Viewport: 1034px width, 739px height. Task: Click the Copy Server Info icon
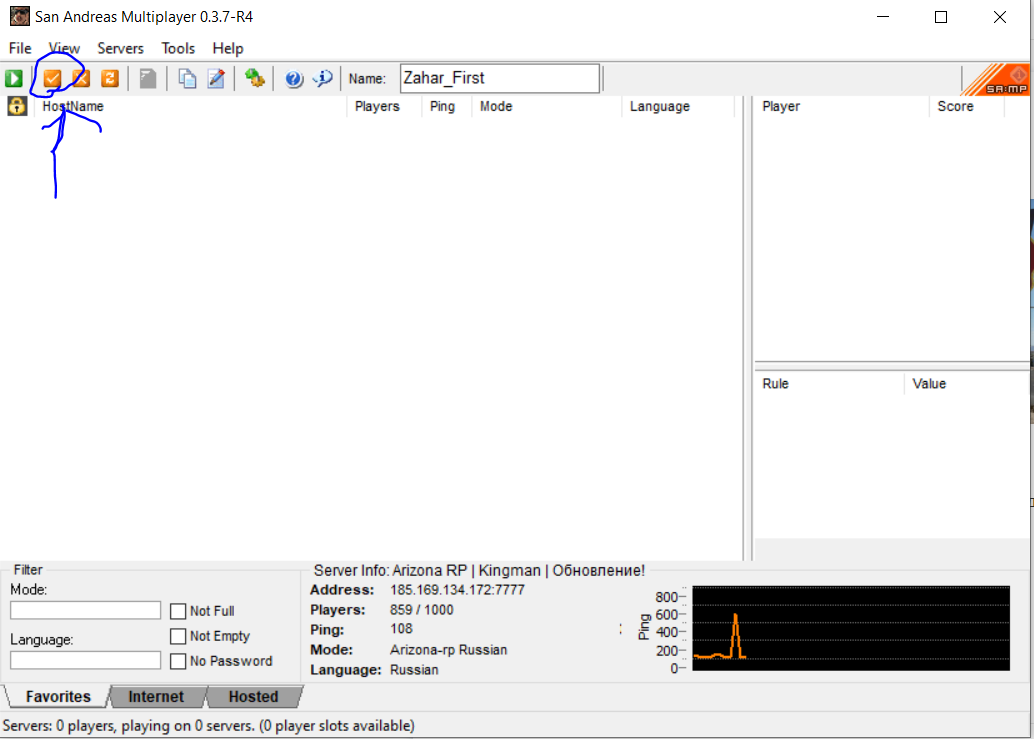[x=187, y=78]
